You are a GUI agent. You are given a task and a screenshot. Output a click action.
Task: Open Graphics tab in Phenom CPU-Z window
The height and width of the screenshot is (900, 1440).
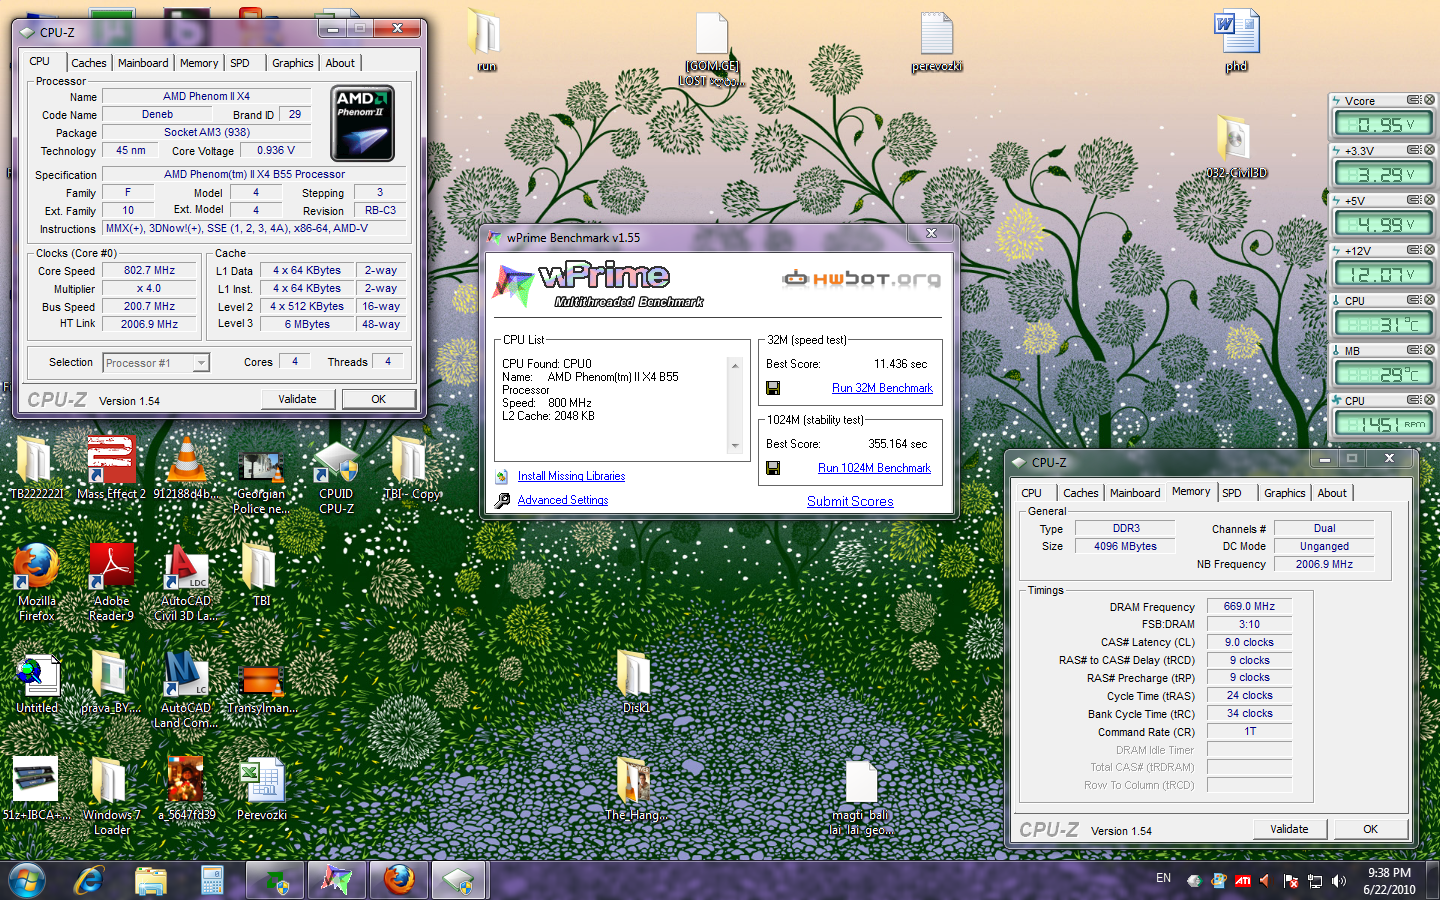tap(293, 63)
